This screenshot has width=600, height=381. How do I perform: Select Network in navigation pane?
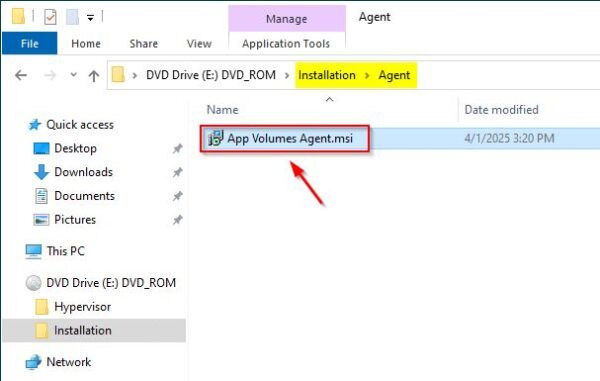[x=68, y=361]
